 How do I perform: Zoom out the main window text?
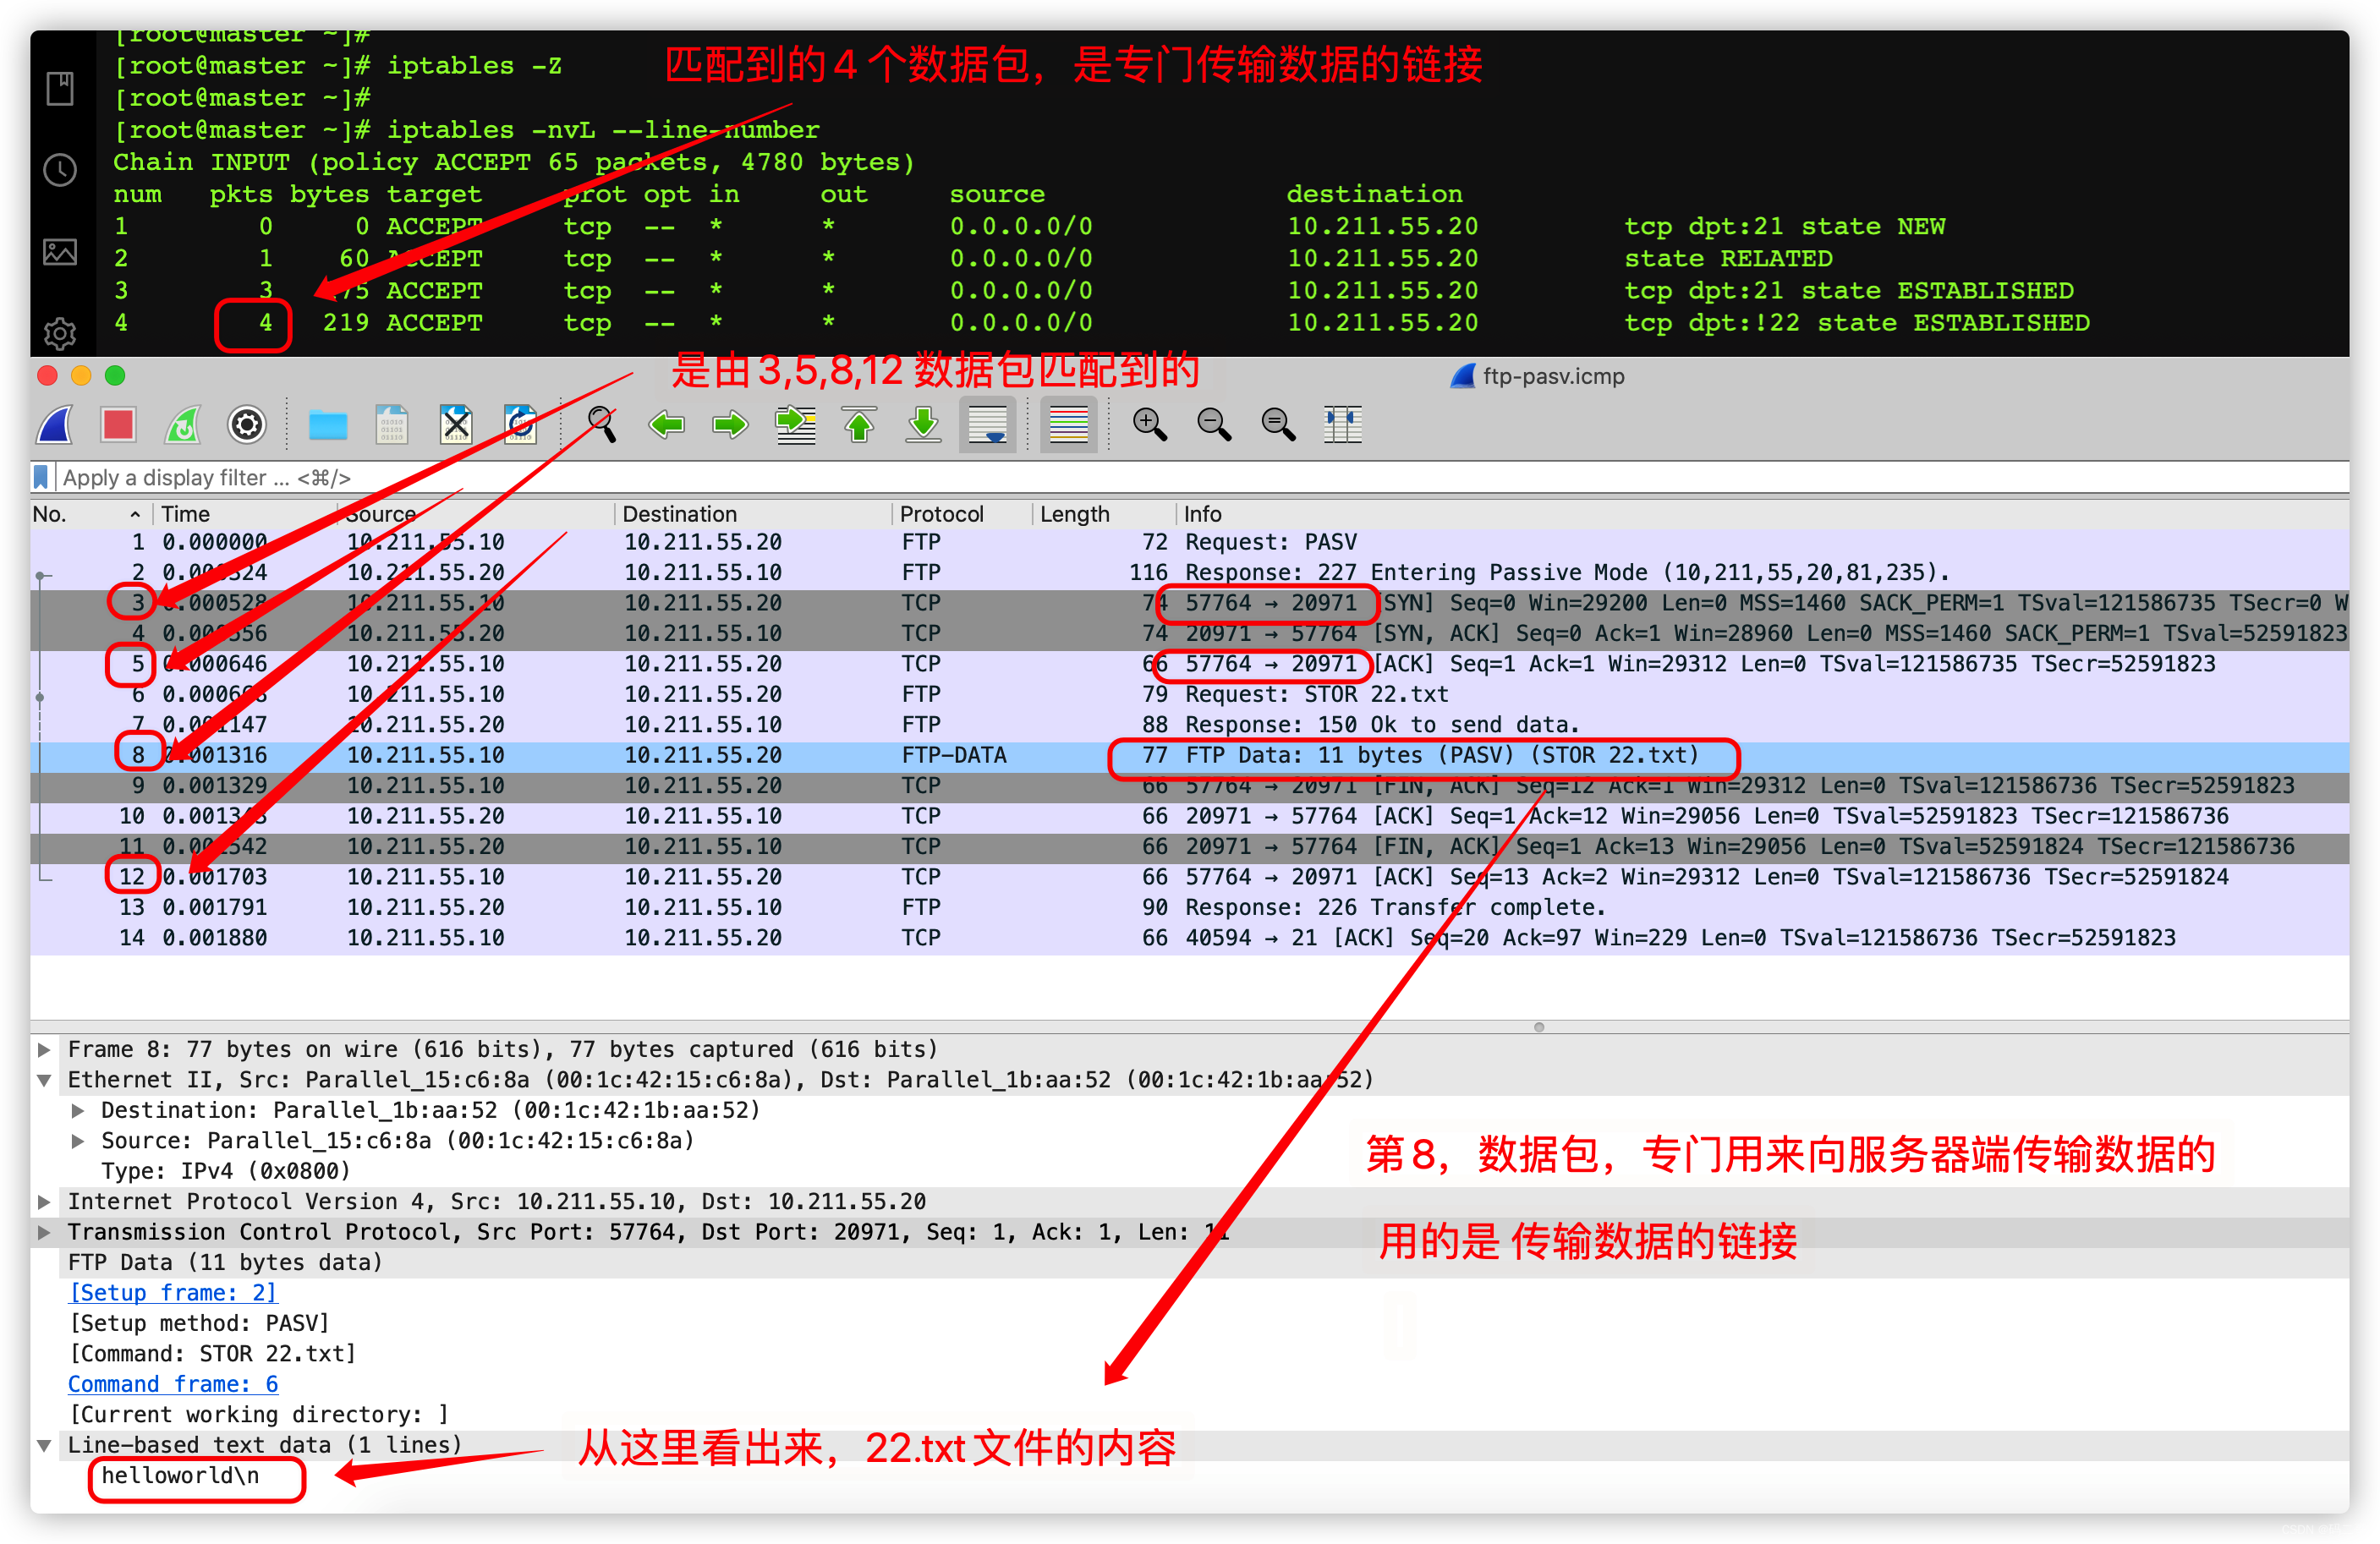1214,425
